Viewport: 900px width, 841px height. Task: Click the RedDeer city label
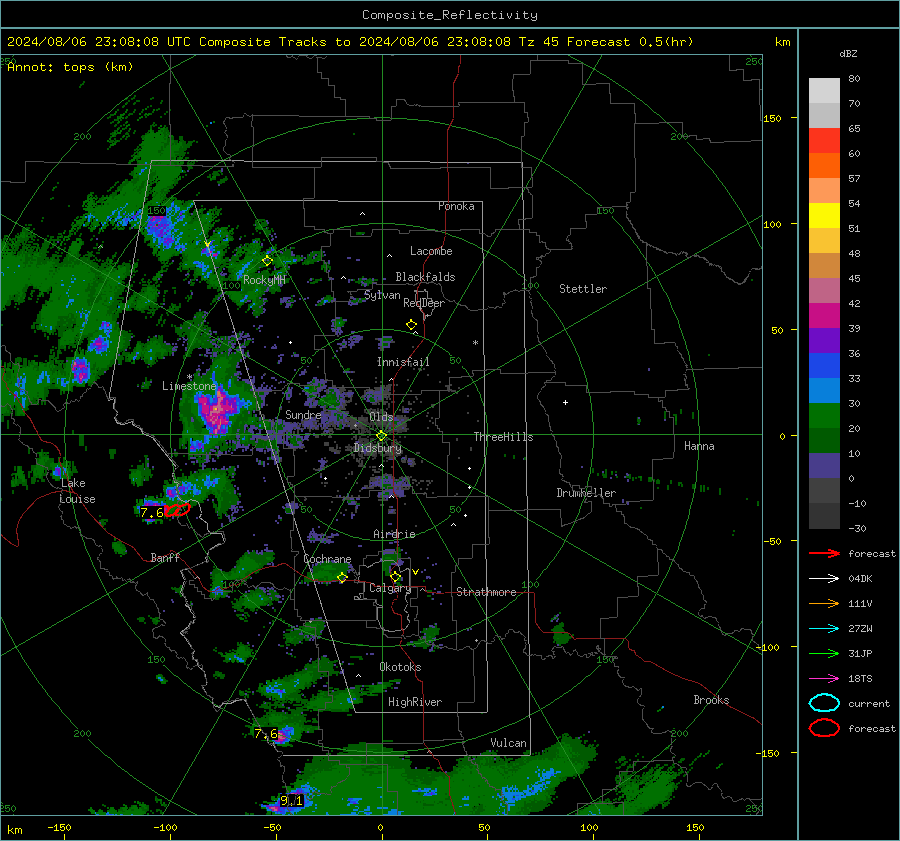pyautogui.click(x=424, y=303)
